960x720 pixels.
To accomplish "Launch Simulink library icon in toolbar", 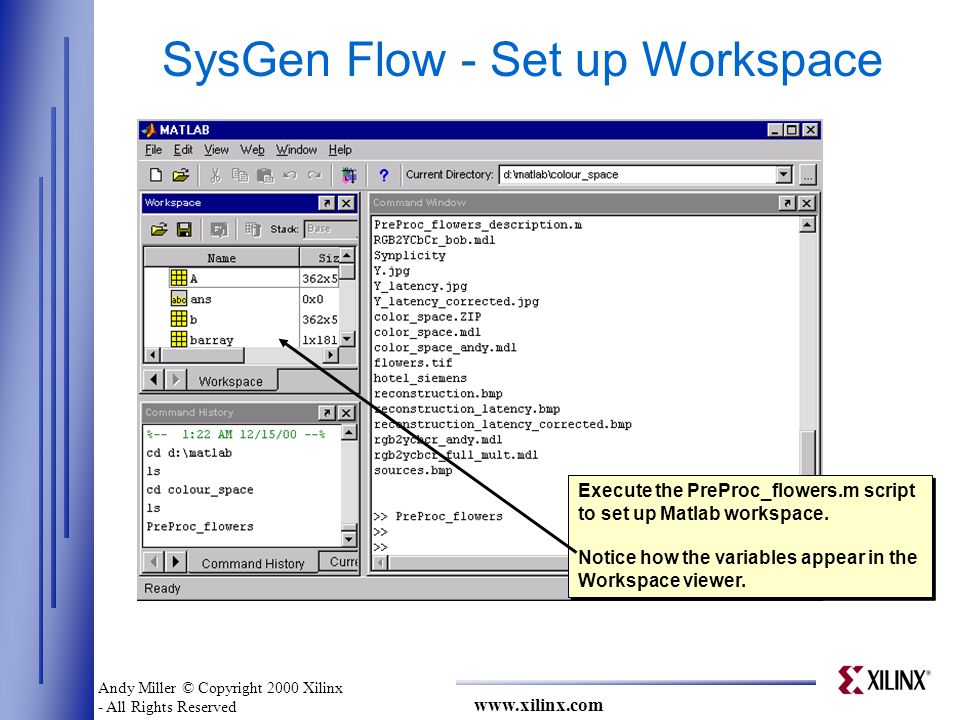I will point(349,175).
